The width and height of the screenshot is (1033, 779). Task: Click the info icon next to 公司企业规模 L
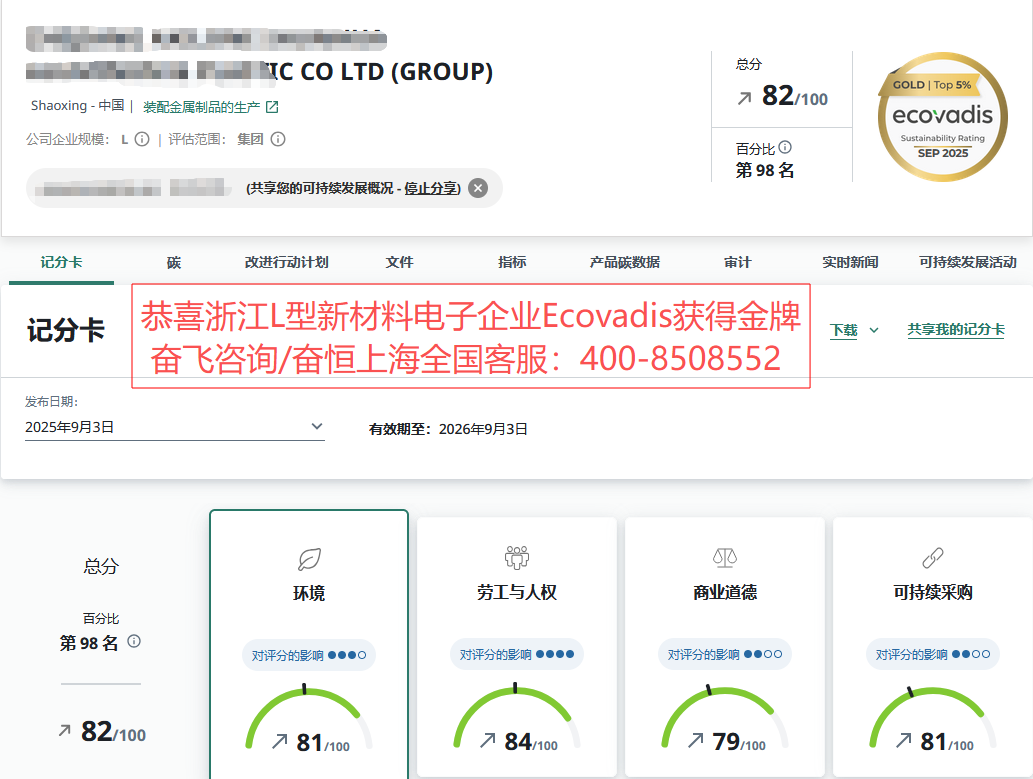pyautogui.click(x=142, y=139)
